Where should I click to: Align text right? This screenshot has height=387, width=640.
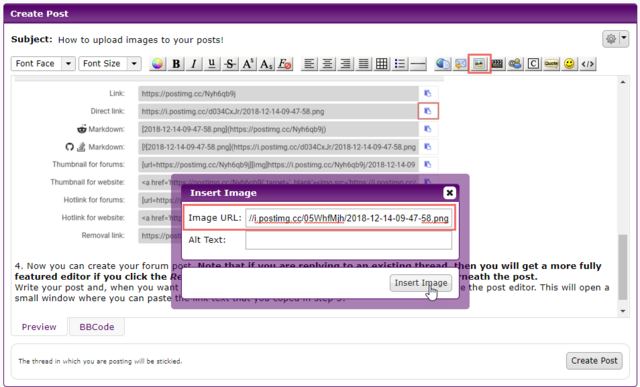[x=346, y=64]
